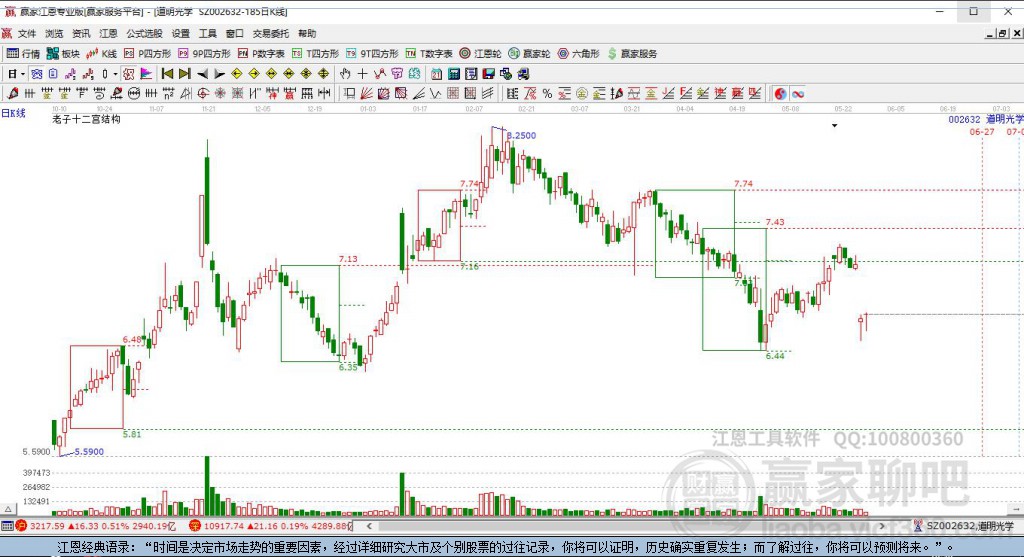Screen dimensions: 1024x557
Task: Click the 002632 道明光学 stock label
Action: coord(985,119)
